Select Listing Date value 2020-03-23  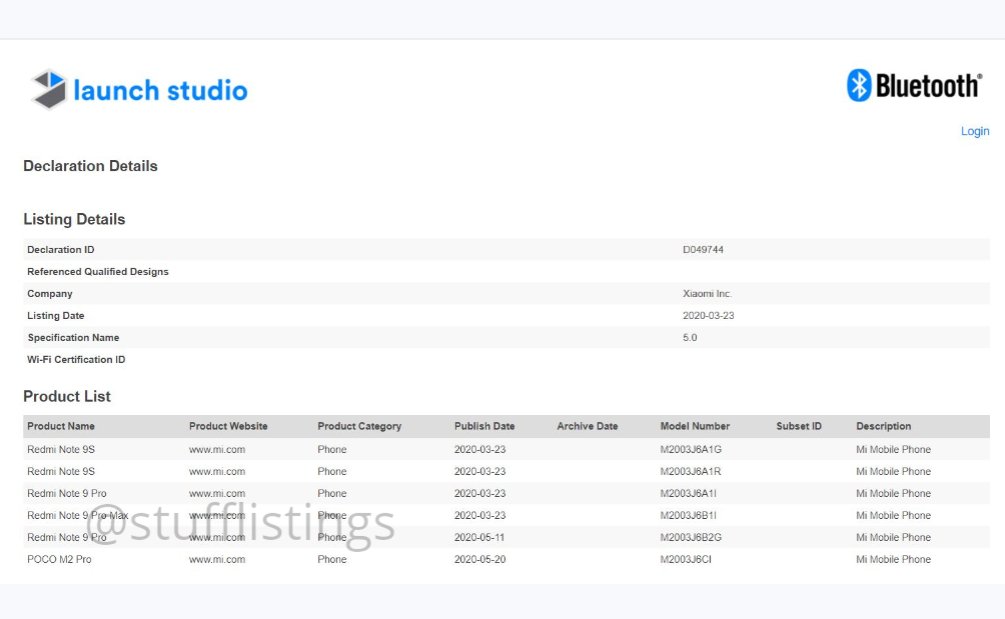(x=708, y=315)
